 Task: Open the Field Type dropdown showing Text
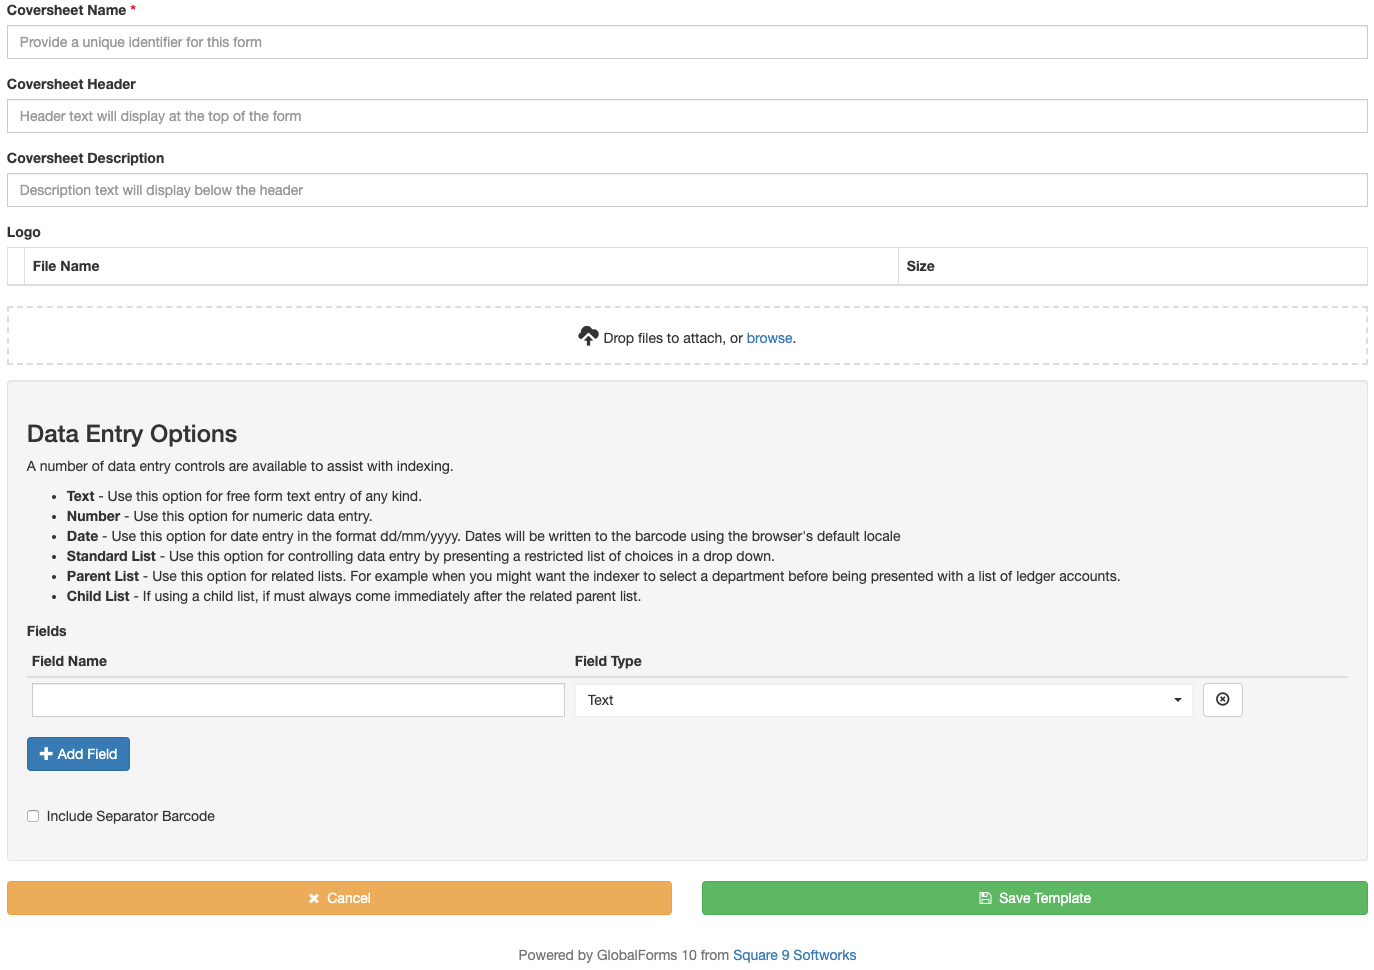click(x=883, y=700)
